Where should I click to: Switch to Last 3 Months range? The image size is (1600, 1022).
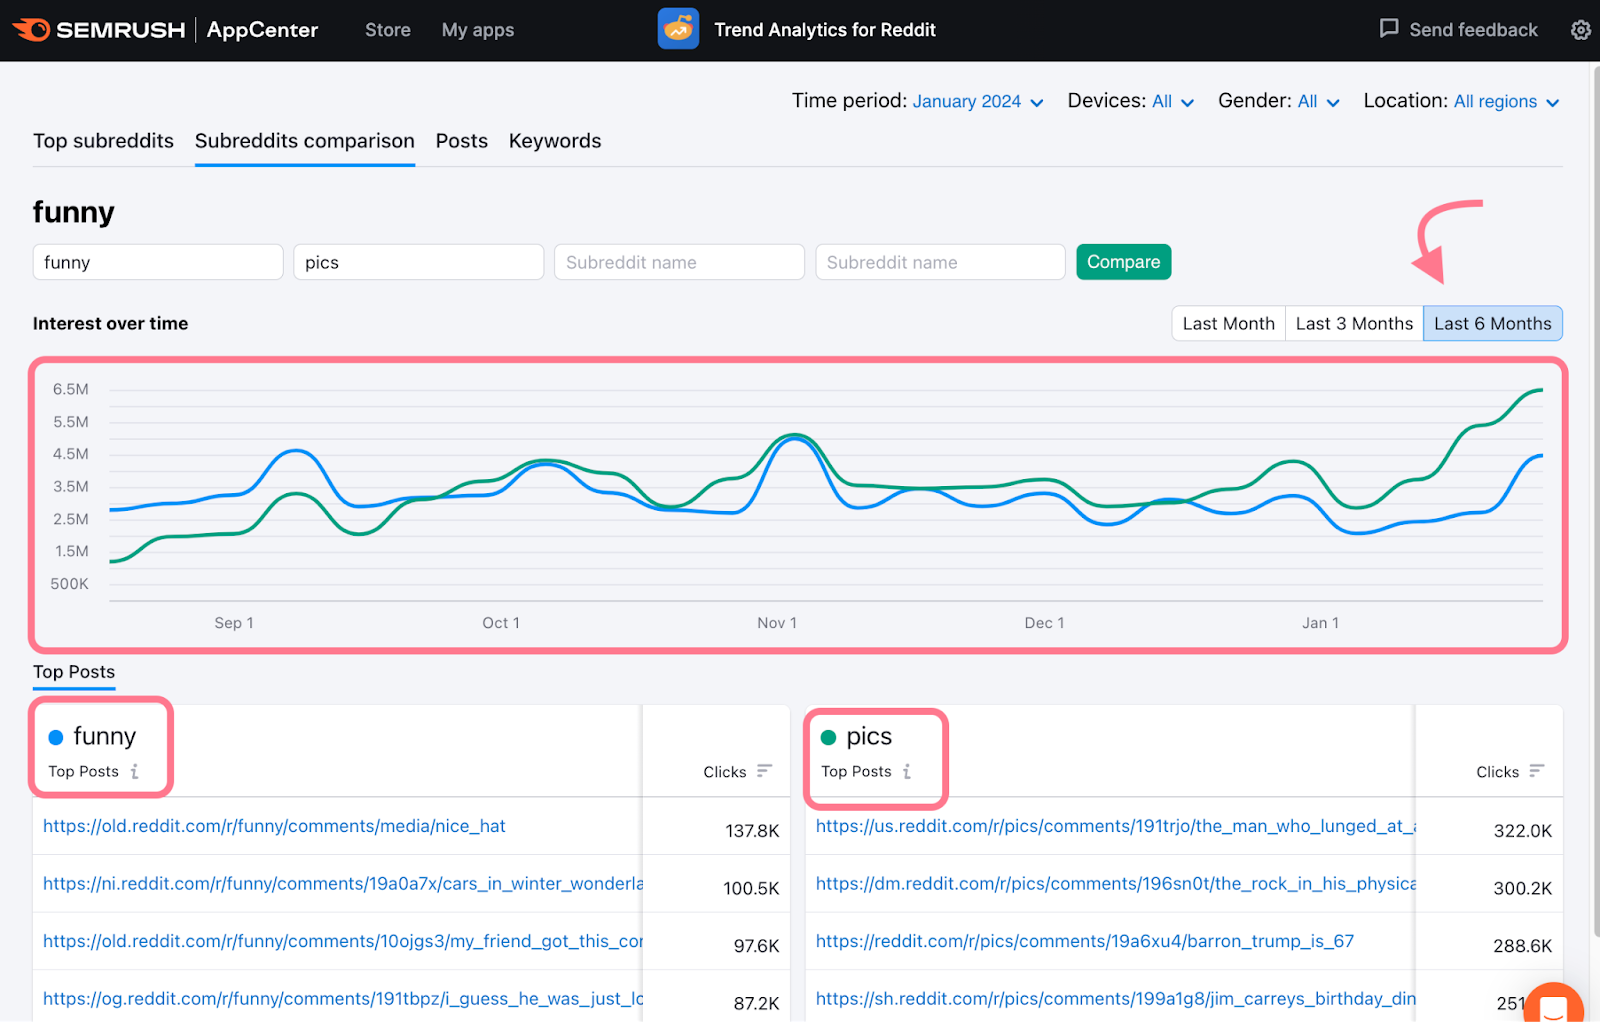point(1354,324)
